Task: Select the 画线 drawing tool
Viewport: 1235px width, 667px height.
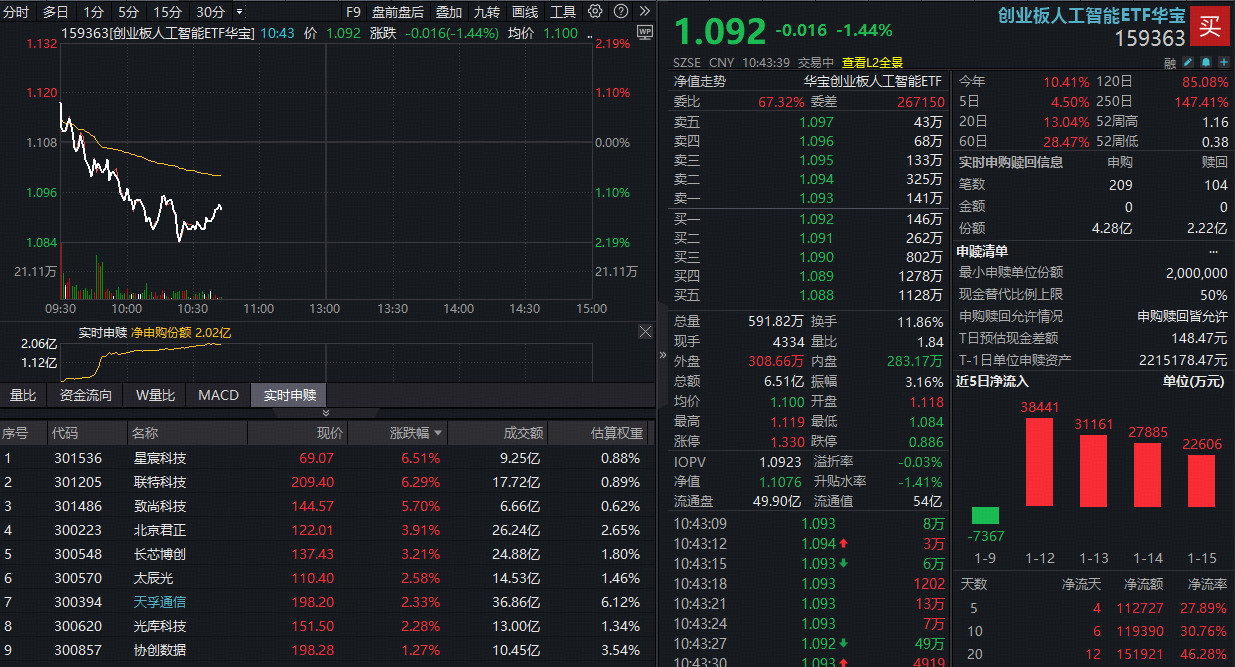Action: pos(524,12)
